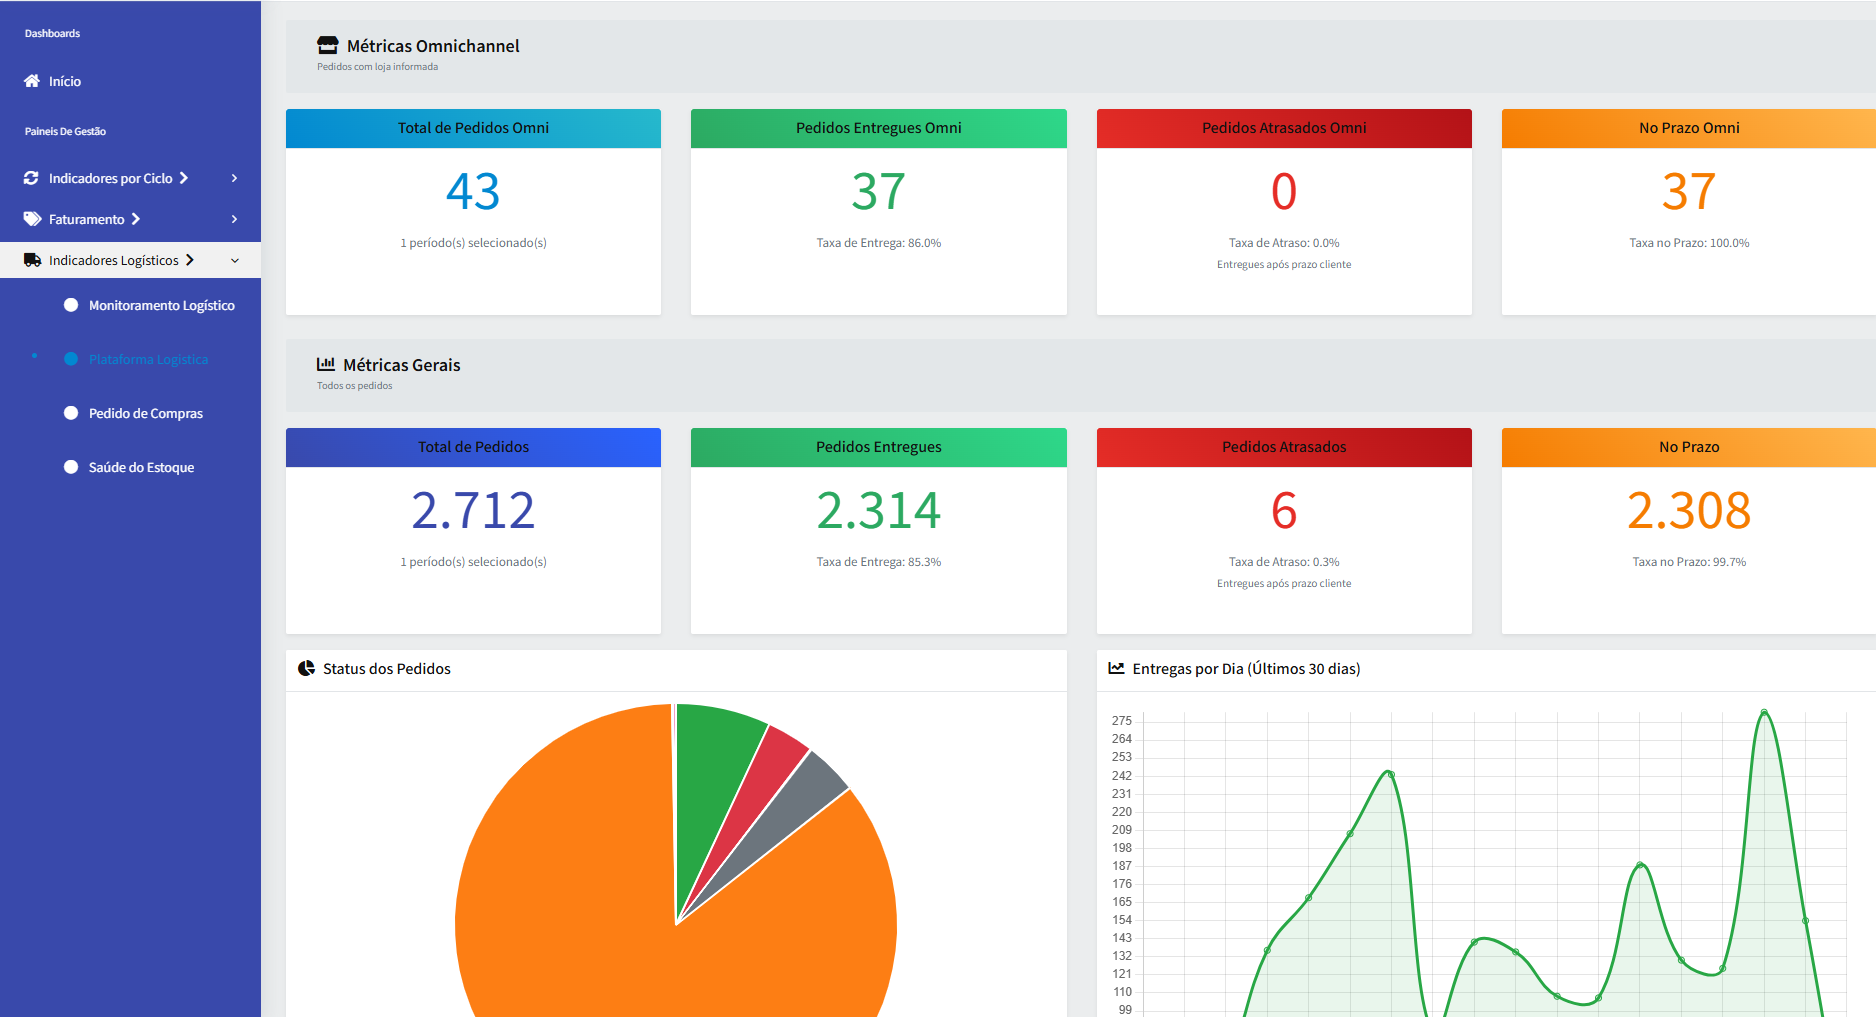Image resolution: width=1876 pixels, height=1017 pixels.
Task: Click the Pedidos Atrasados red card header
Action: point(1284,447)
